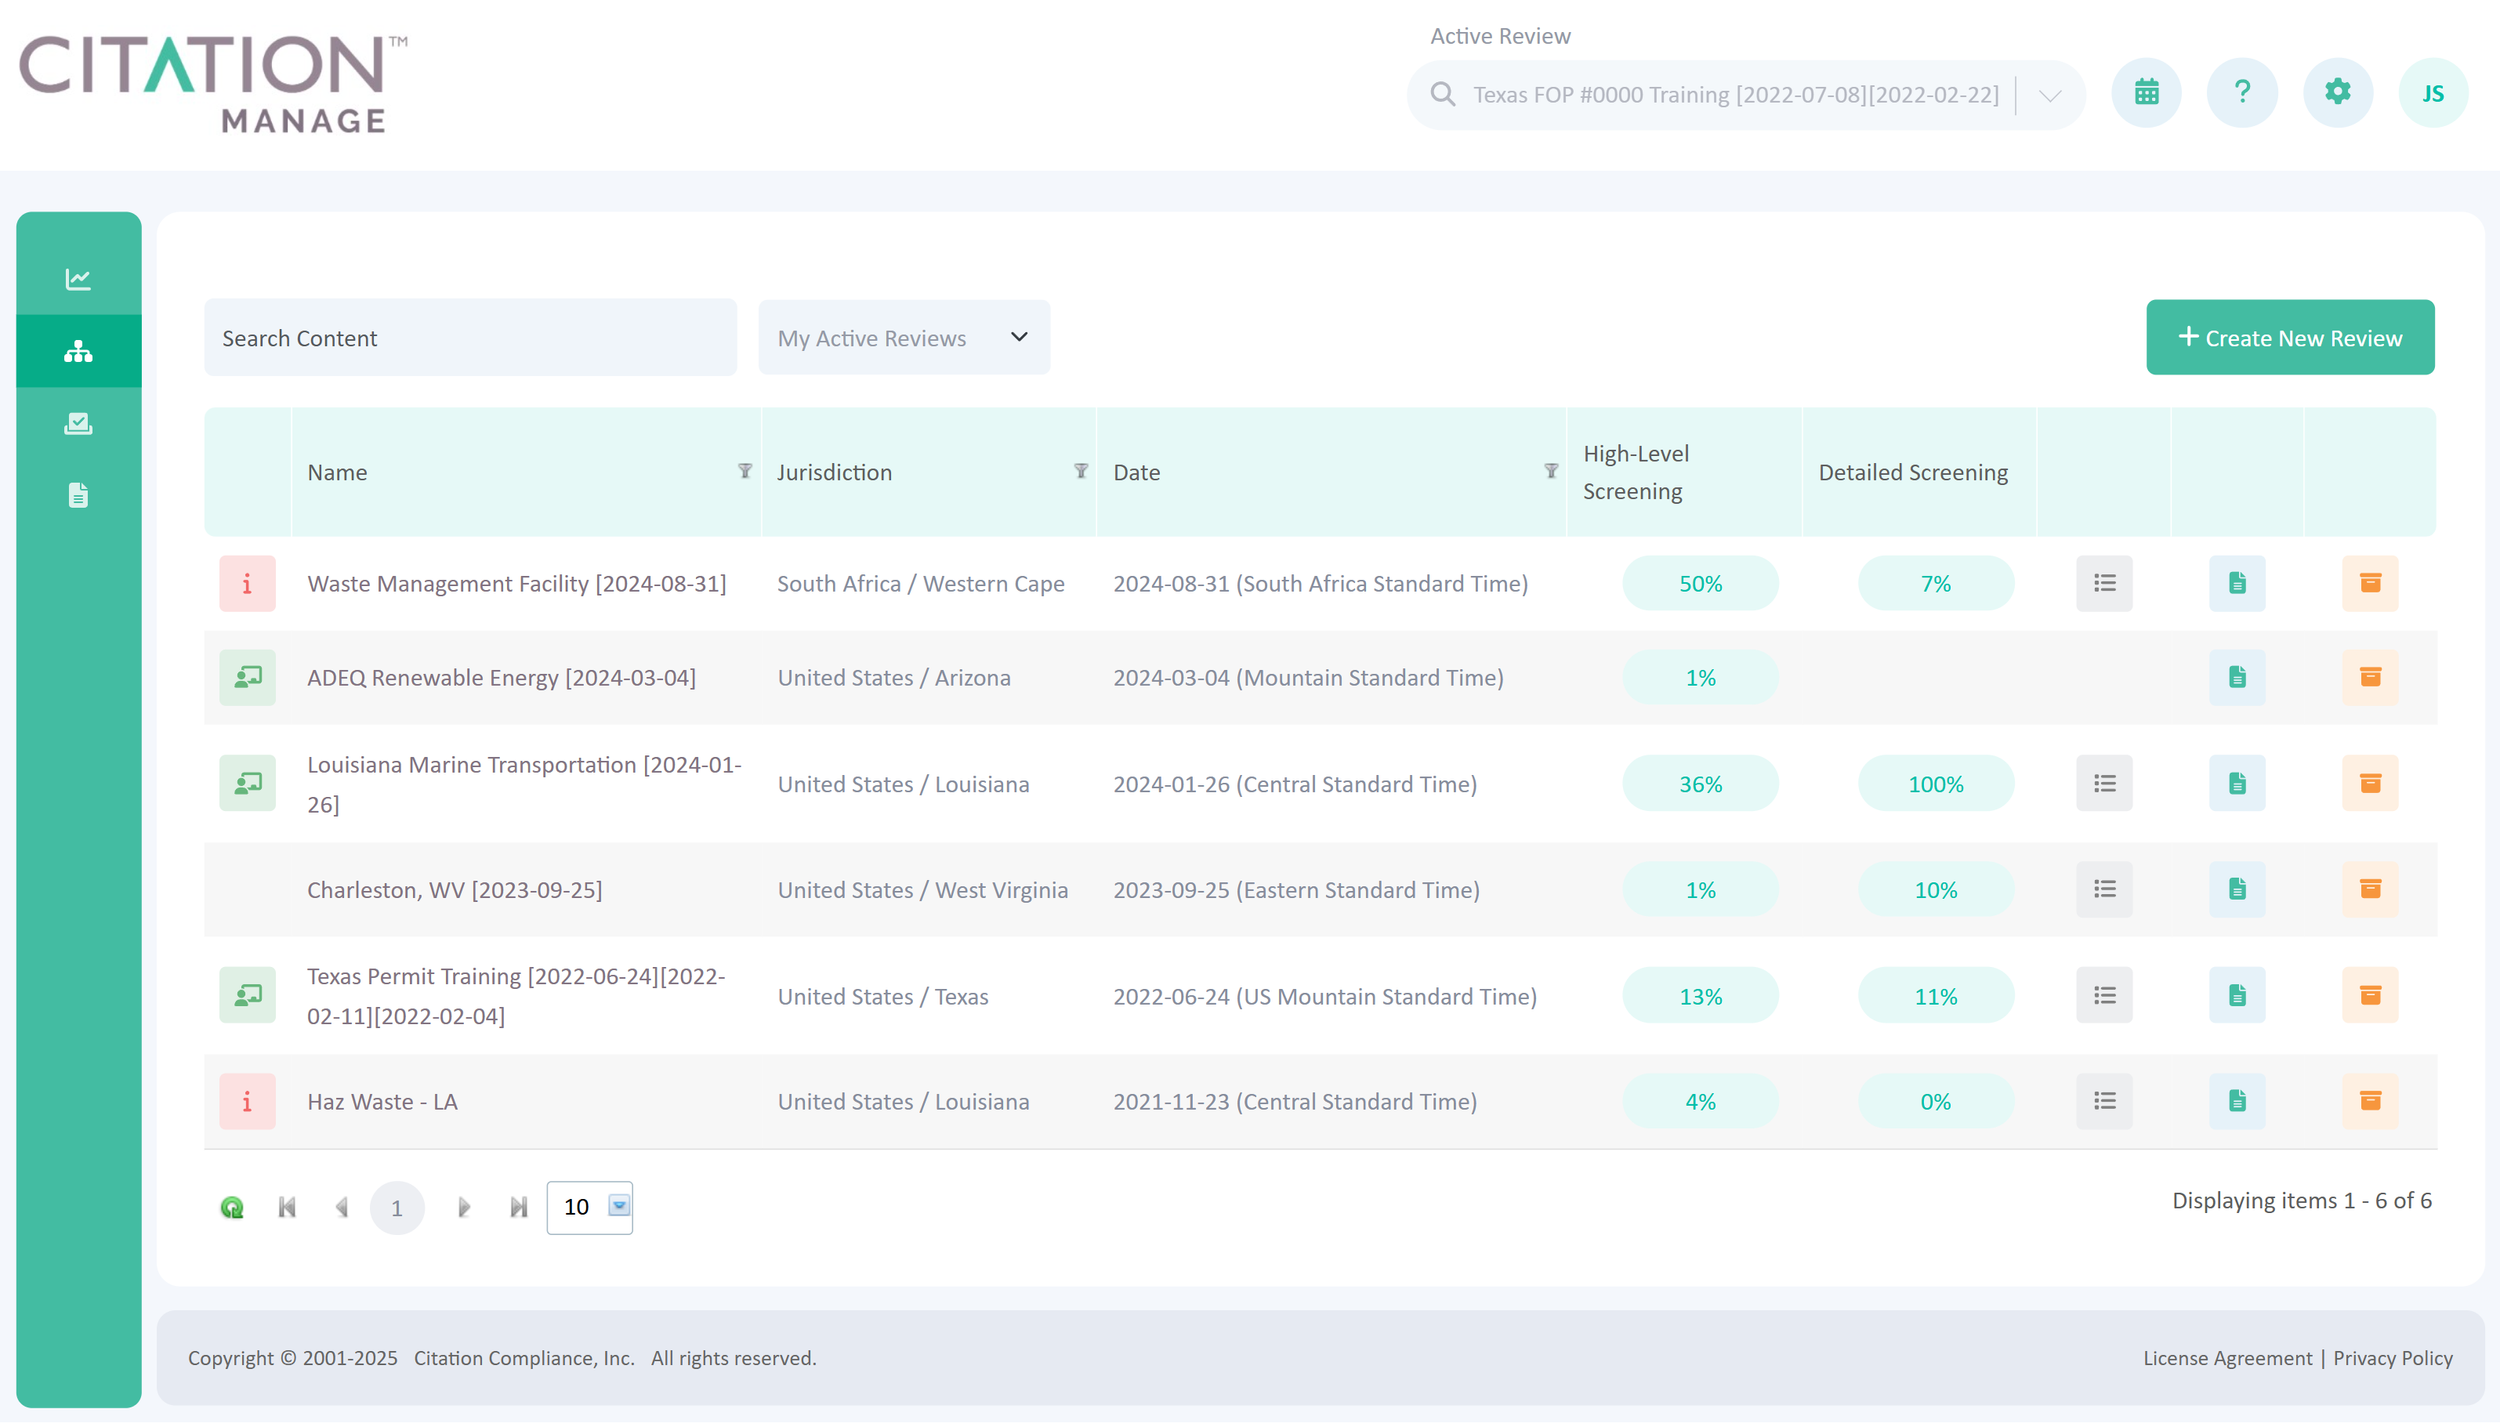The image size is (2500, 1423).
Task: Click Create New Review button
Action: [x=2289, y=338]
